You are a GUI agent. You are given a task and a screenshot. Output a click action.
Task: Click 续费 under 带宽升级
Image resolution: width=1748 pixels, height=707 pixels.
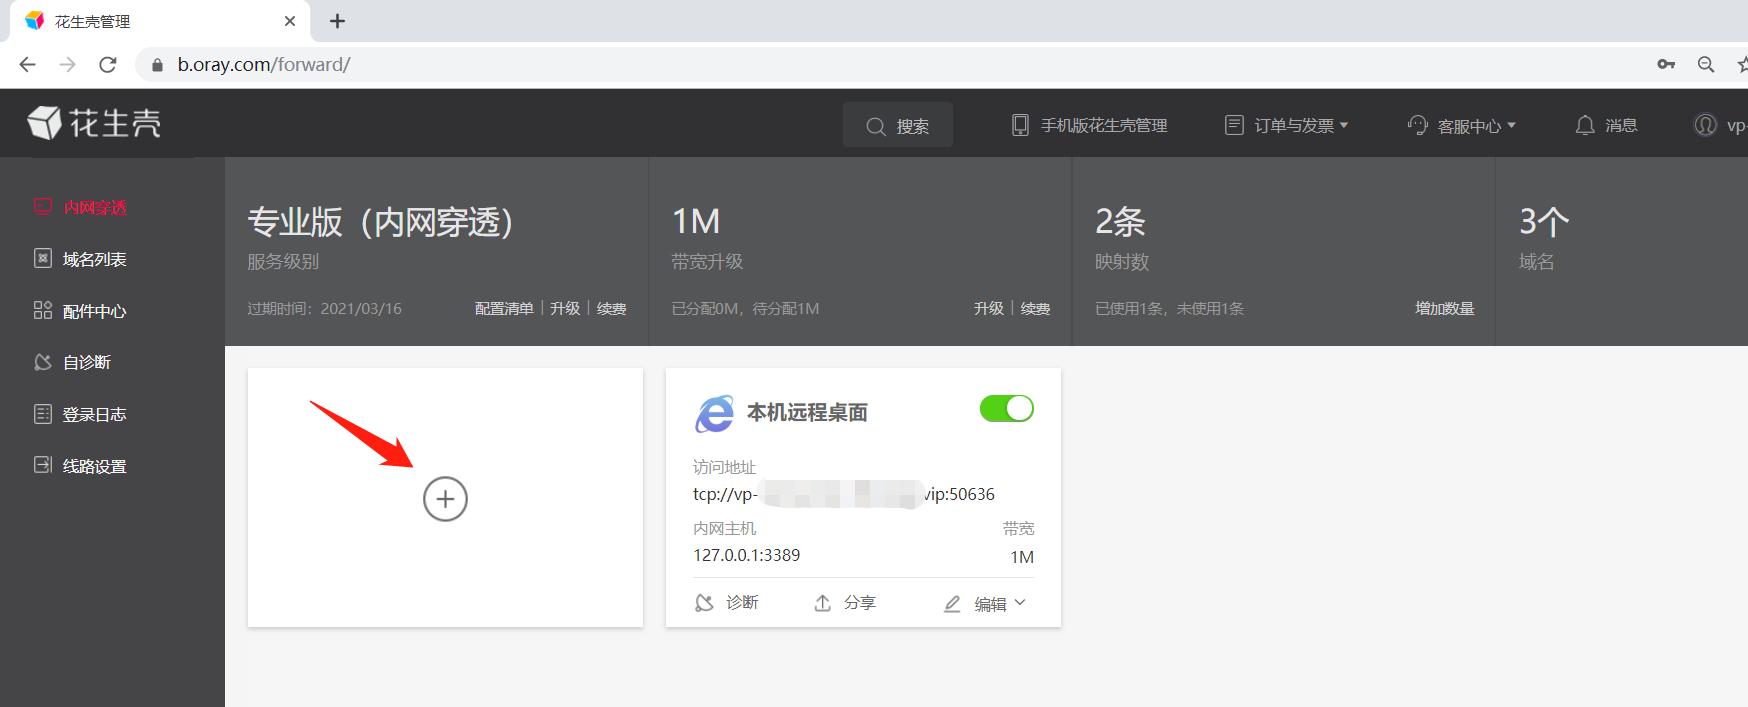(x=1035, y=308)
